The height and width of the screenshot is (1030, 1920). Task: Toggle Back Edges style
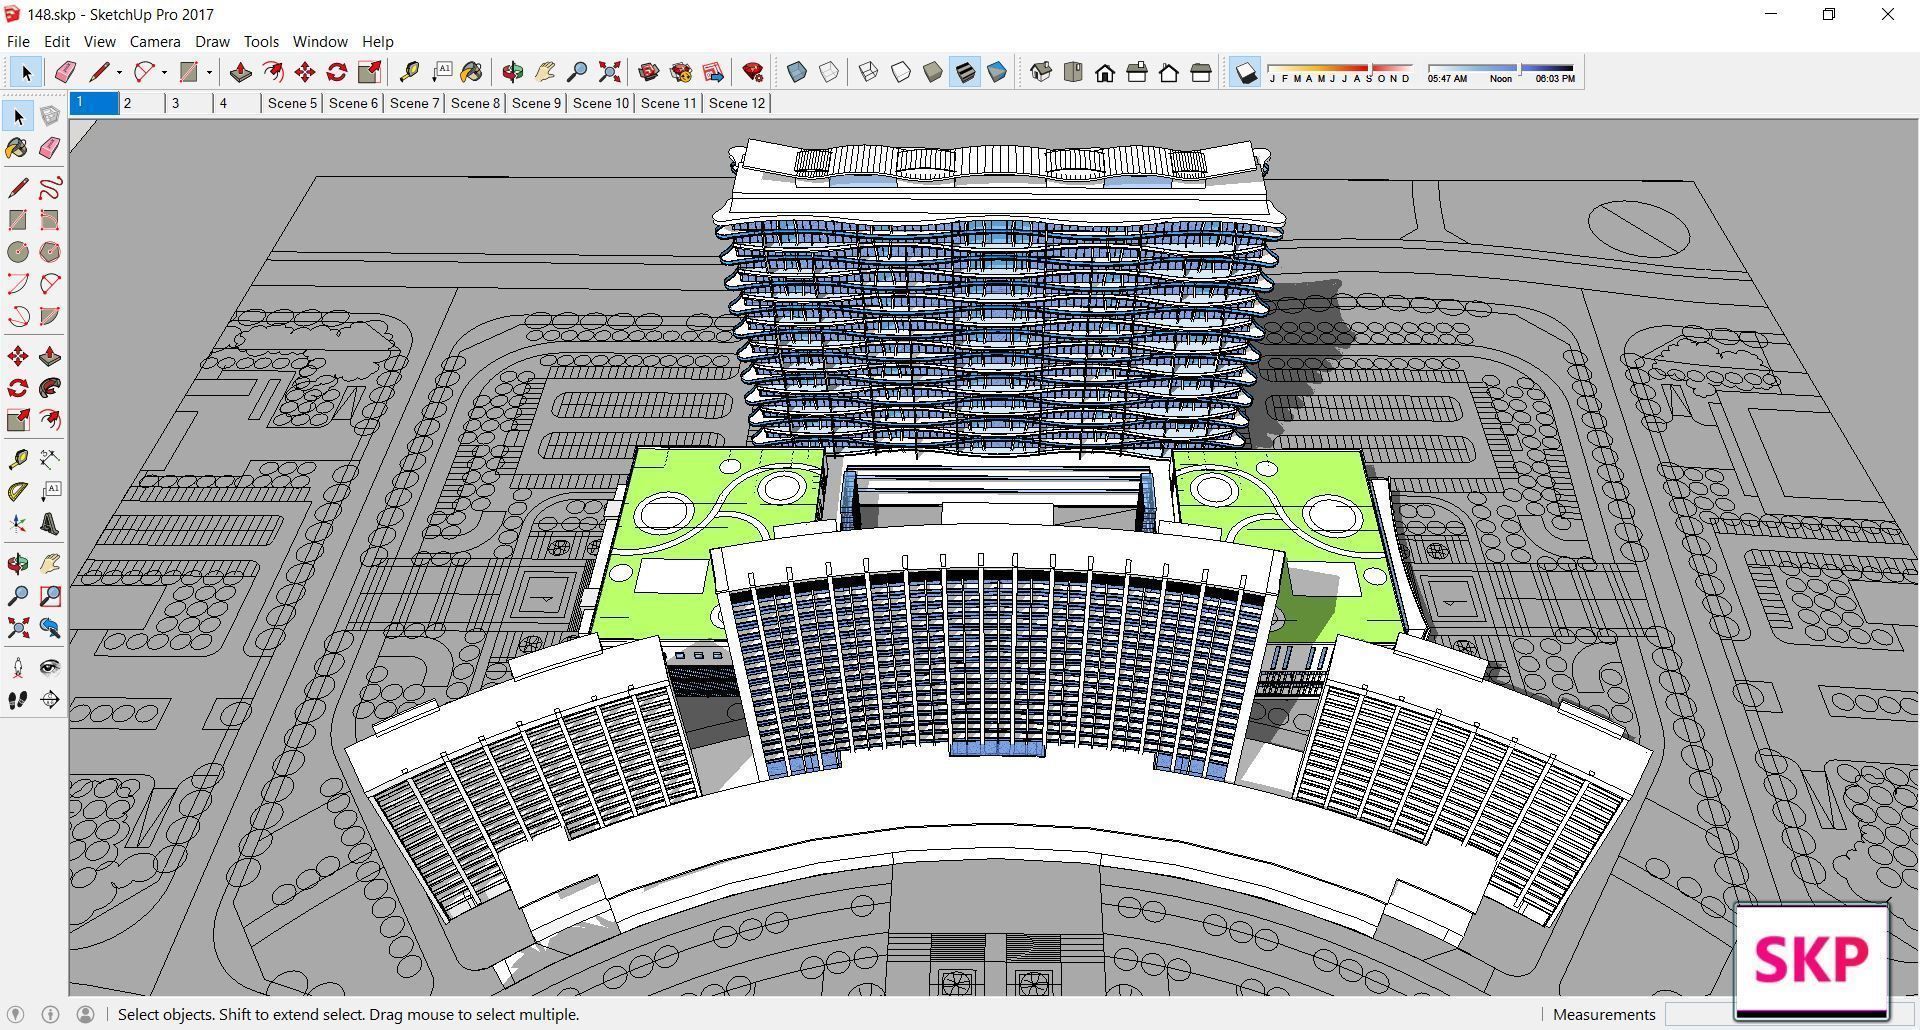coord(829,72)
